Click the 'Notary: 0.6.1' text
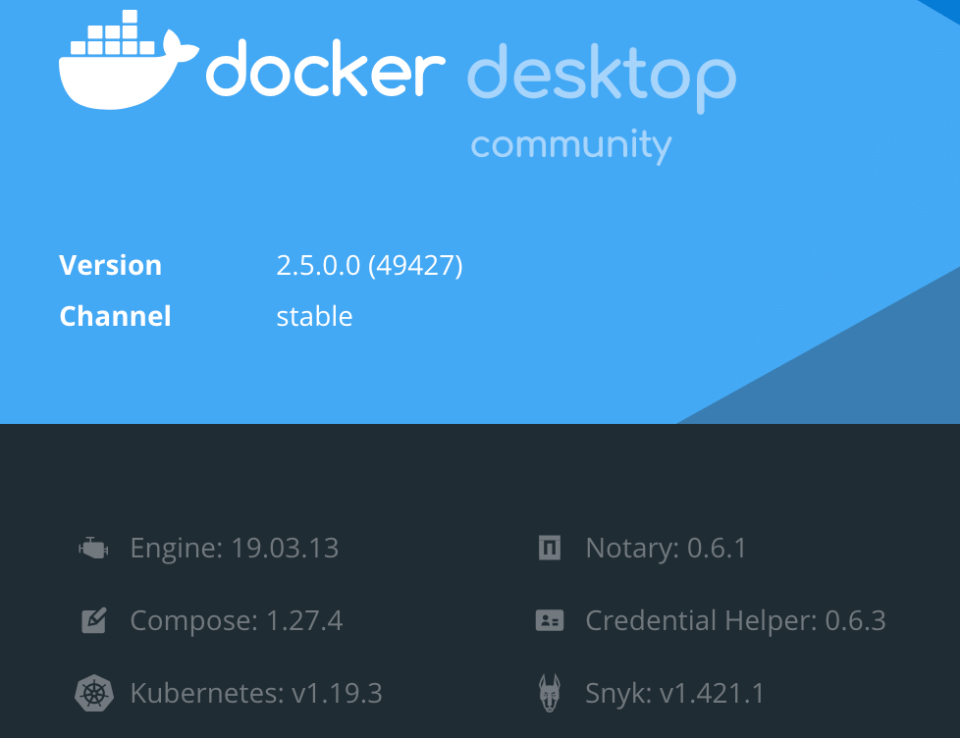Viewport: 960px width, 738px height. tap(666, 548)
